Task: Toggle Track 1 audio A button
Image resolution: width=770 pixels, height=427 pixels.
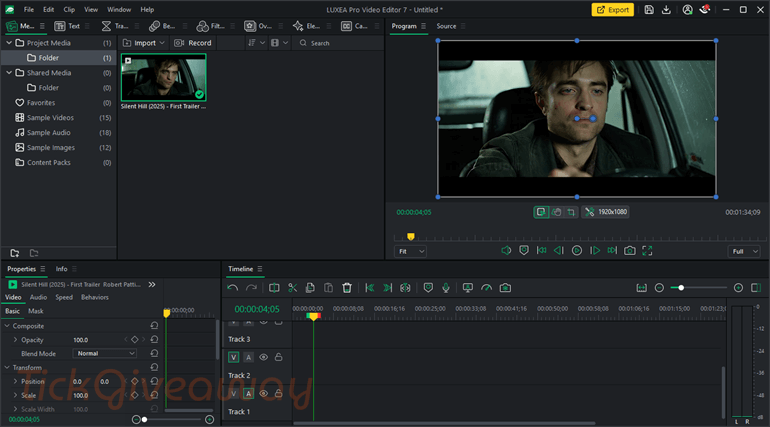Action: [x=248, y=394]
